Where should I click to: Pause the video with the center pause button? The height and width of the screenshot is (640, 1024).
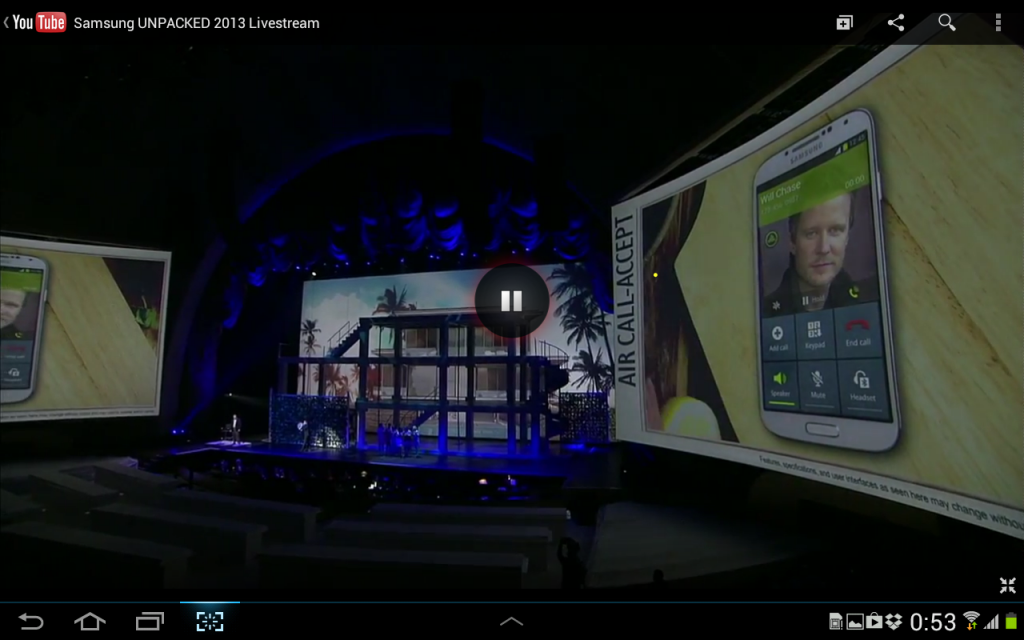[x=511, y=300]
